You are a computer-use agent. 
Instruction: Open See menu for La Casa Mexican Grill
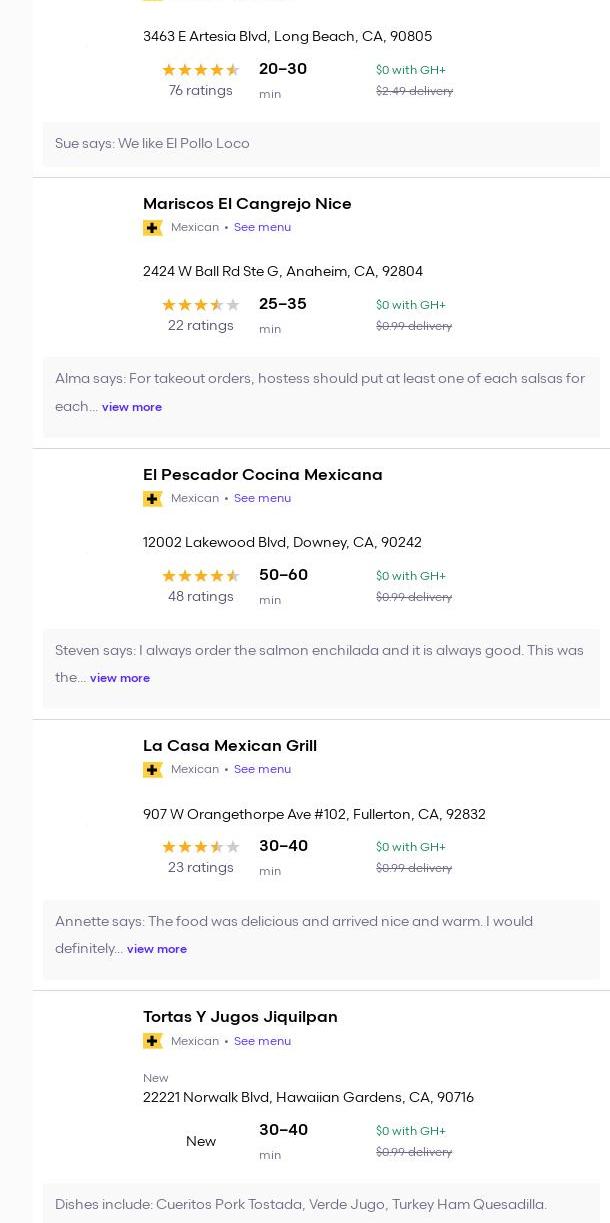point(262,770)
